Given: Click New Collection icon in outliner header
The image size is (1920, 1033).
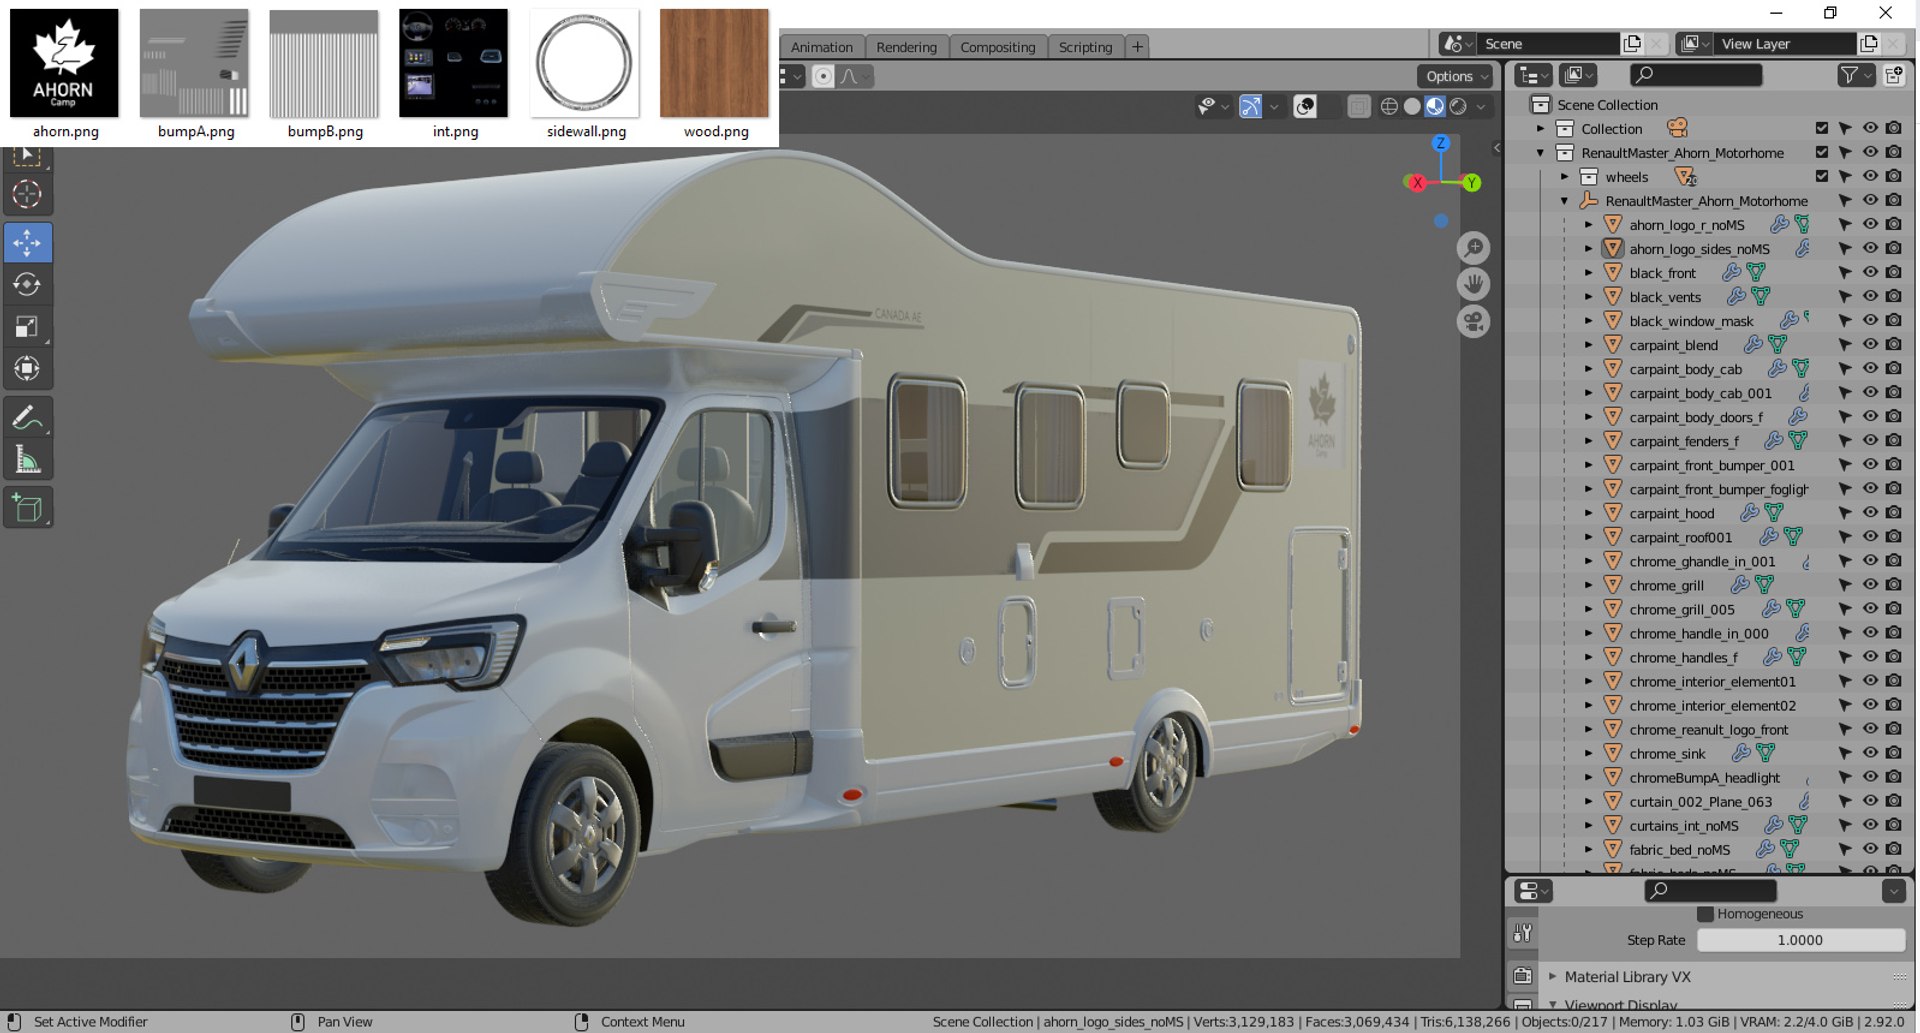Looking at the screenshot, I should point(1895,75).
